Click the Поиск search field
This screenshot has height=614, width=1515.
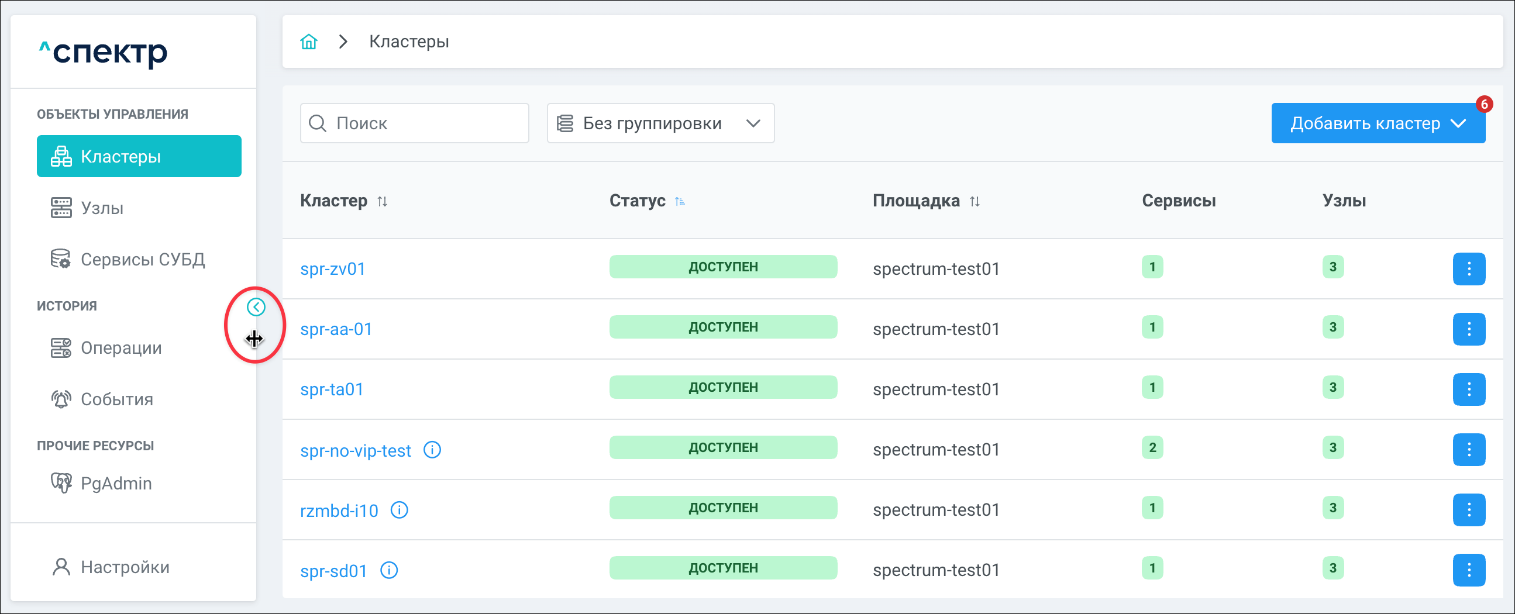425,123
